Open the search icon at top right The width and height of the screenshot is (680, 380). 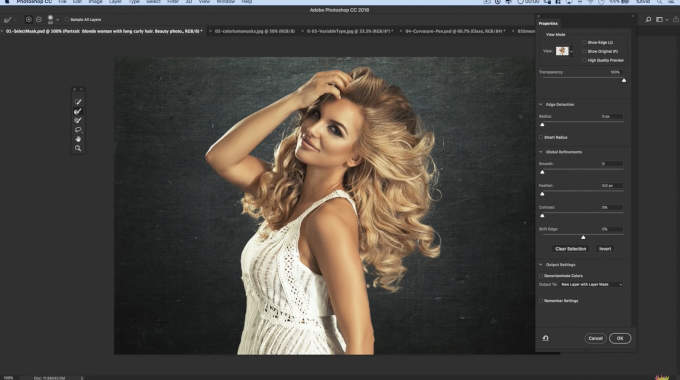click(648, 20)
